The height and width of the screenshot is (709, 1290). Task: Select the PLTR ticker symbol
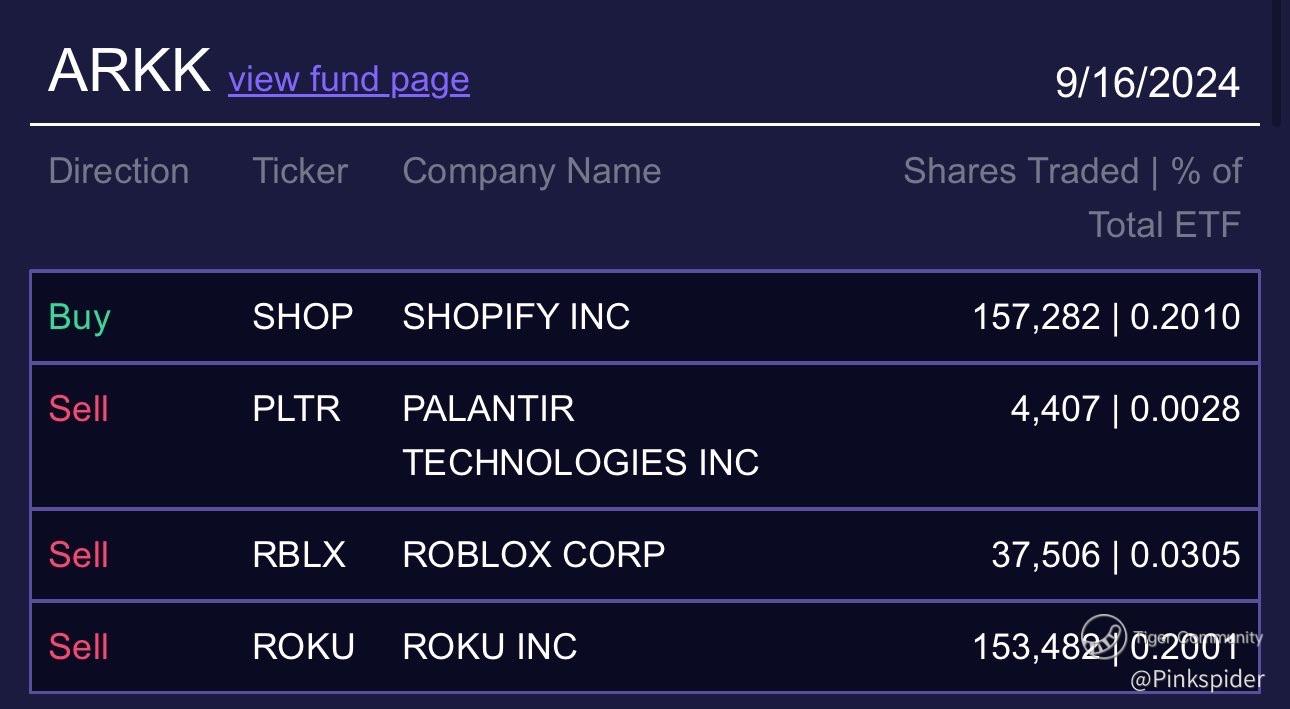(296, 409)
